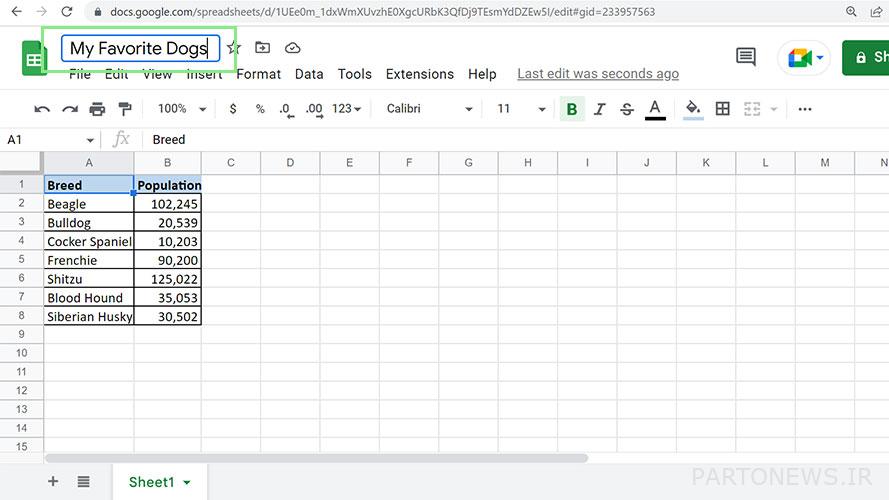889x500 pixels.
Task: Open the zoom 100% dropdown
Action: [181, 109]
